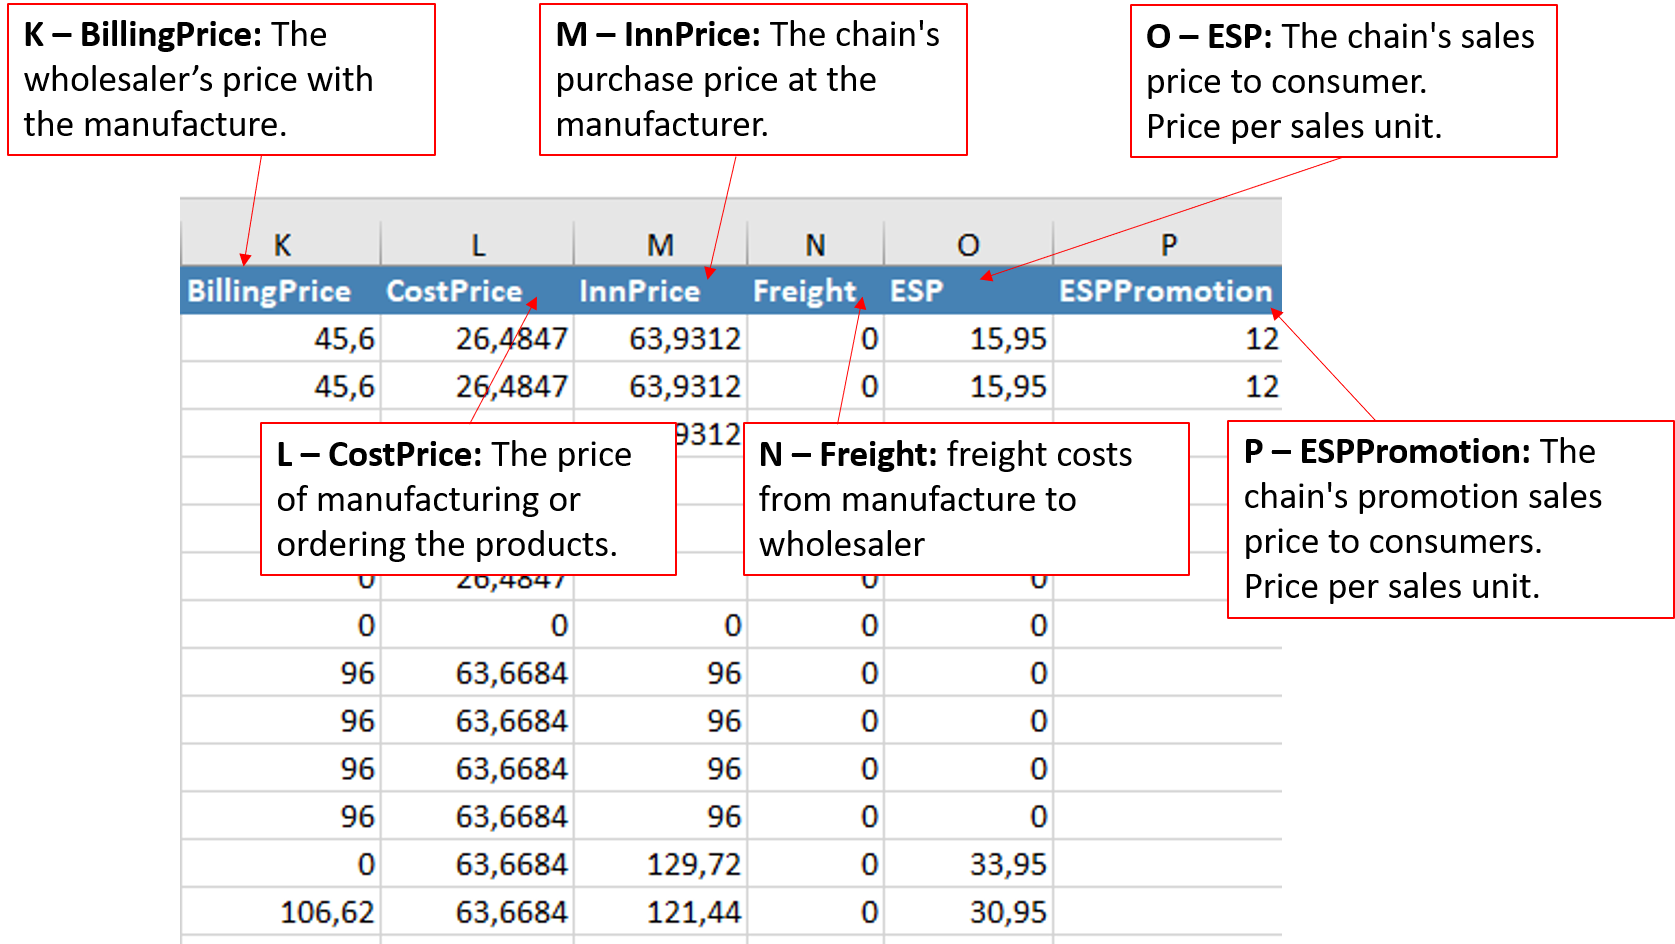This screenshot has height=944, width=1675.
Task: Click the CostPrice header cell
Action: [478, 291]
